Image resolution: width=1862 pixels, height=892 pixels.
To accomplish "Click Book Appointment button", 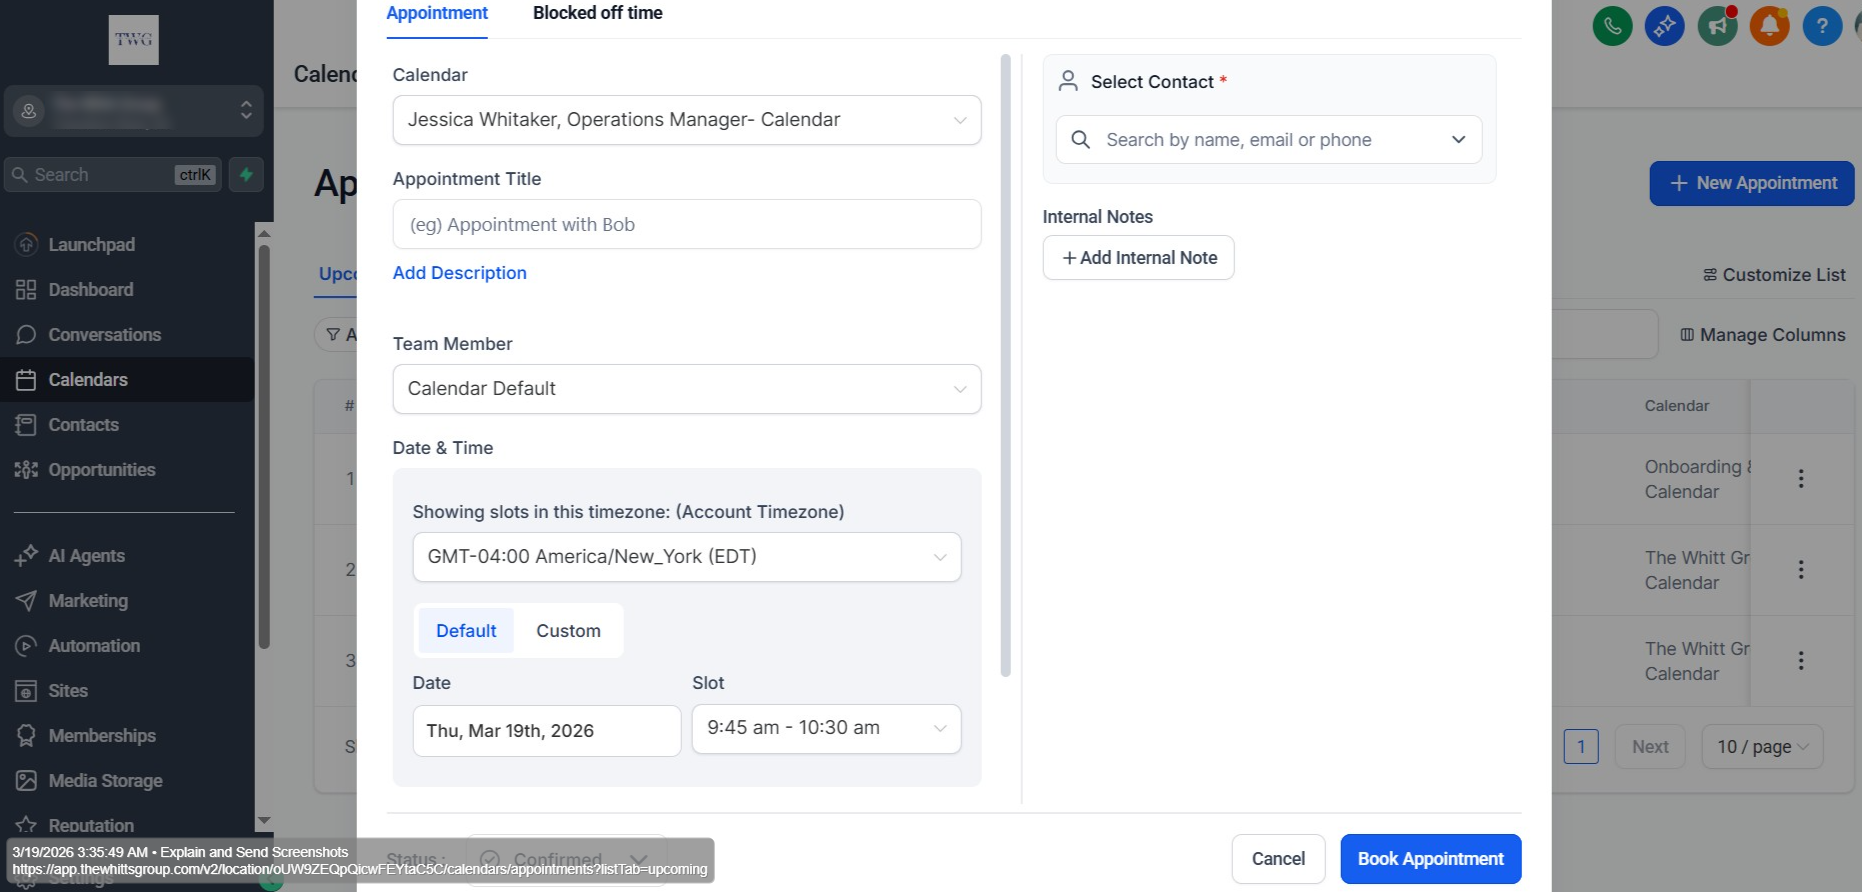I will tap(1431, 859).
